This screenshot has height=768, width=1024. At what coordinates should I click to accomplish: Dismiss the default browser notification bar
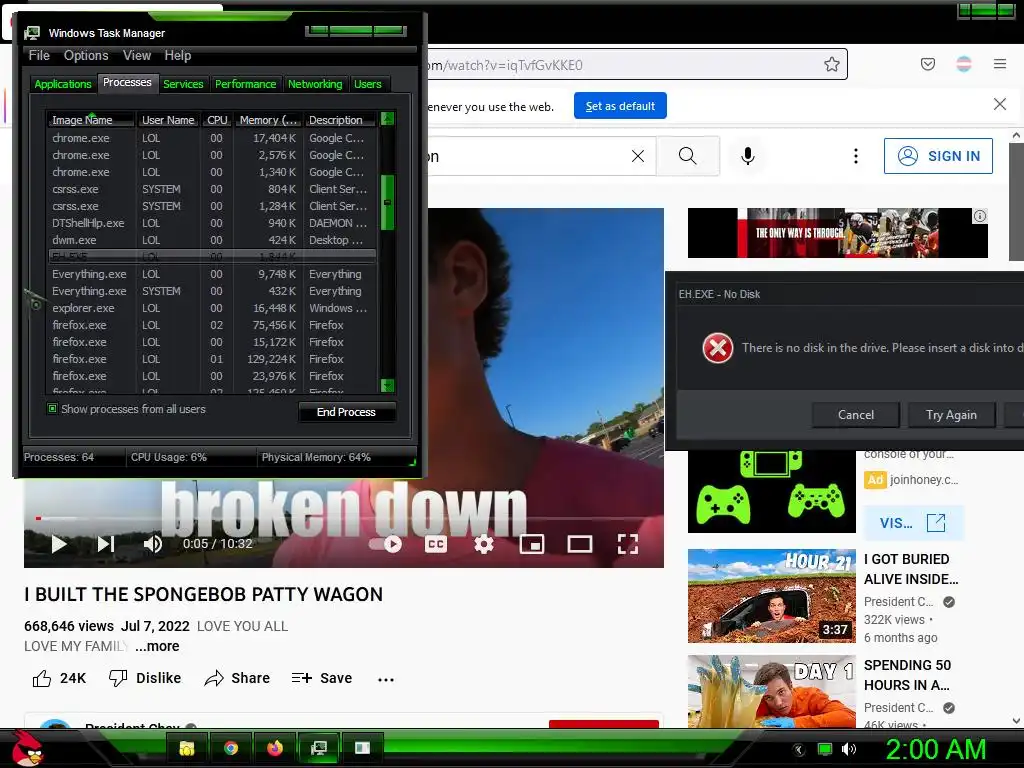[1000, 104]
